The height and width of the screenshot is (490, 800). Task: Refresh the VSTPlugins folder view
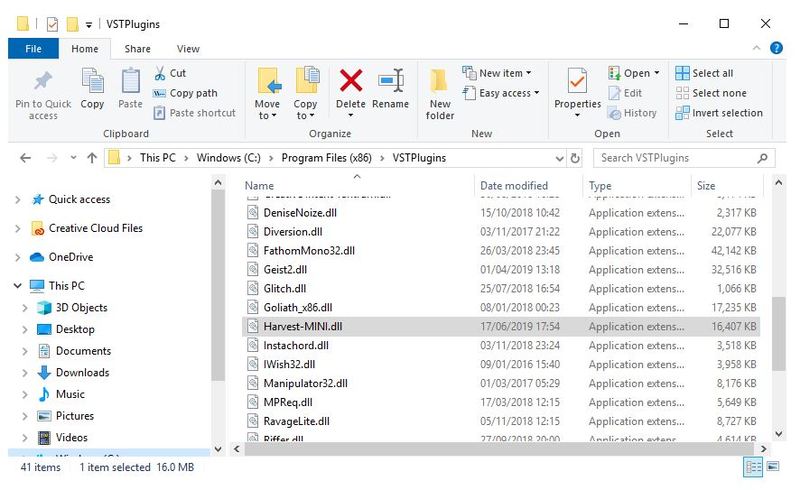(575, 158)
